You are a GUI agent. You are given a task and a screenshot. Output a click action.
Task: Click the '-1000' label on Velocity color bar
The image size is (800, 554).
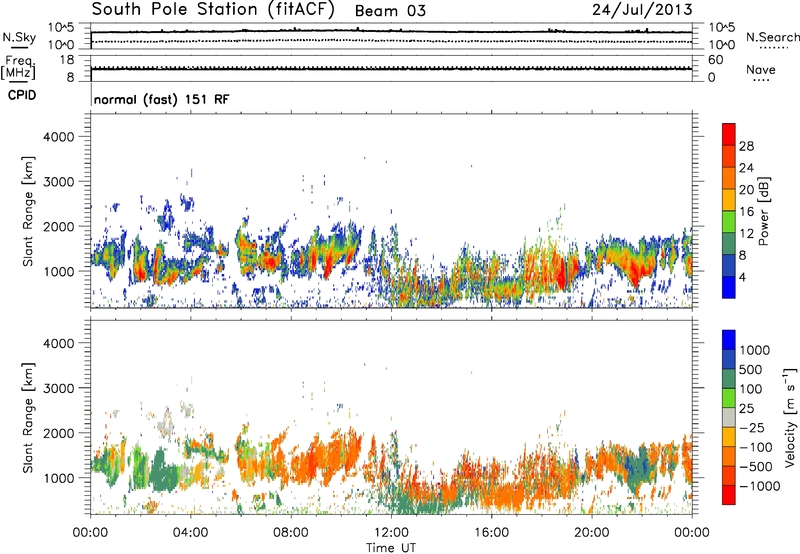coord(759,486)
